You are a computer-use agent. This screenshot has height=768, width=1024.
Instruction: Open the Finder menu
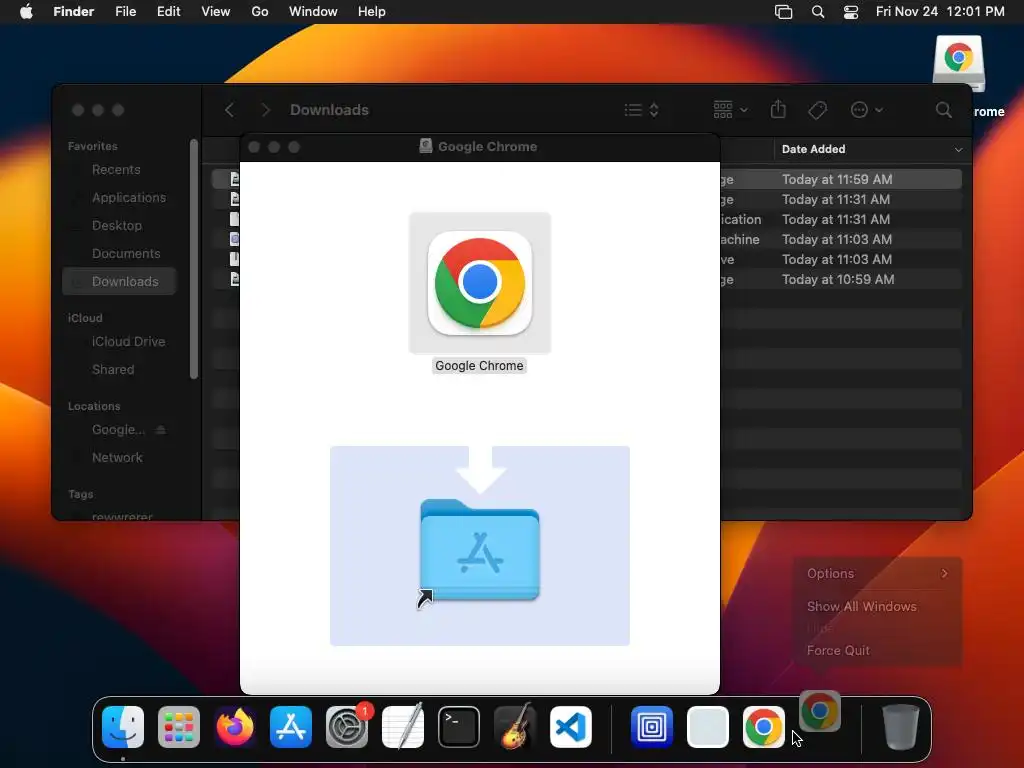coord(74,12)
